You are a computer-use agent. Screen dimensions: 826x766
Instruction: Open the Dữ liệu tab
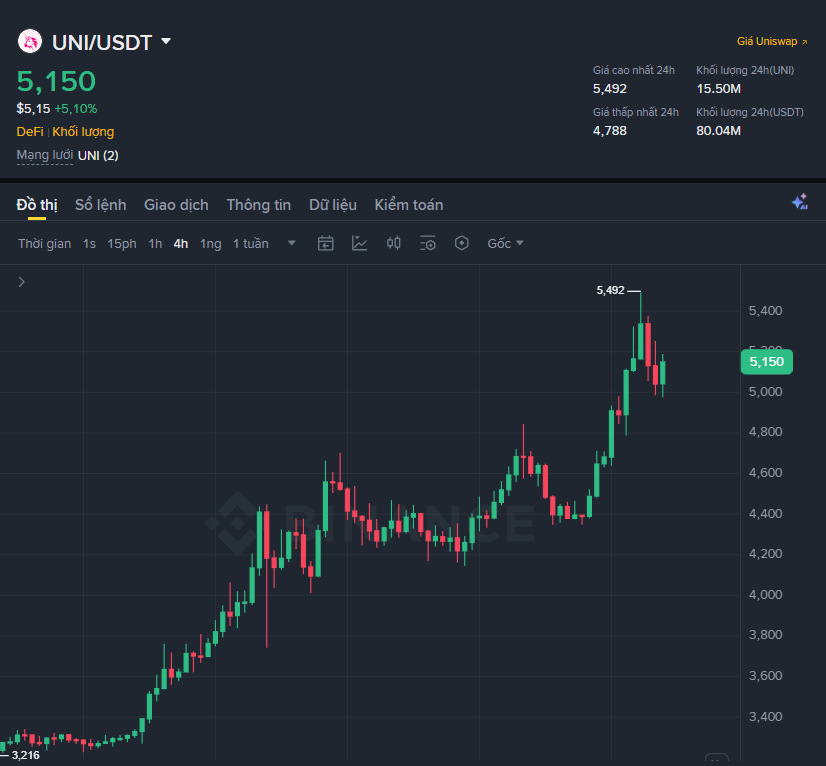pos(333,205)
